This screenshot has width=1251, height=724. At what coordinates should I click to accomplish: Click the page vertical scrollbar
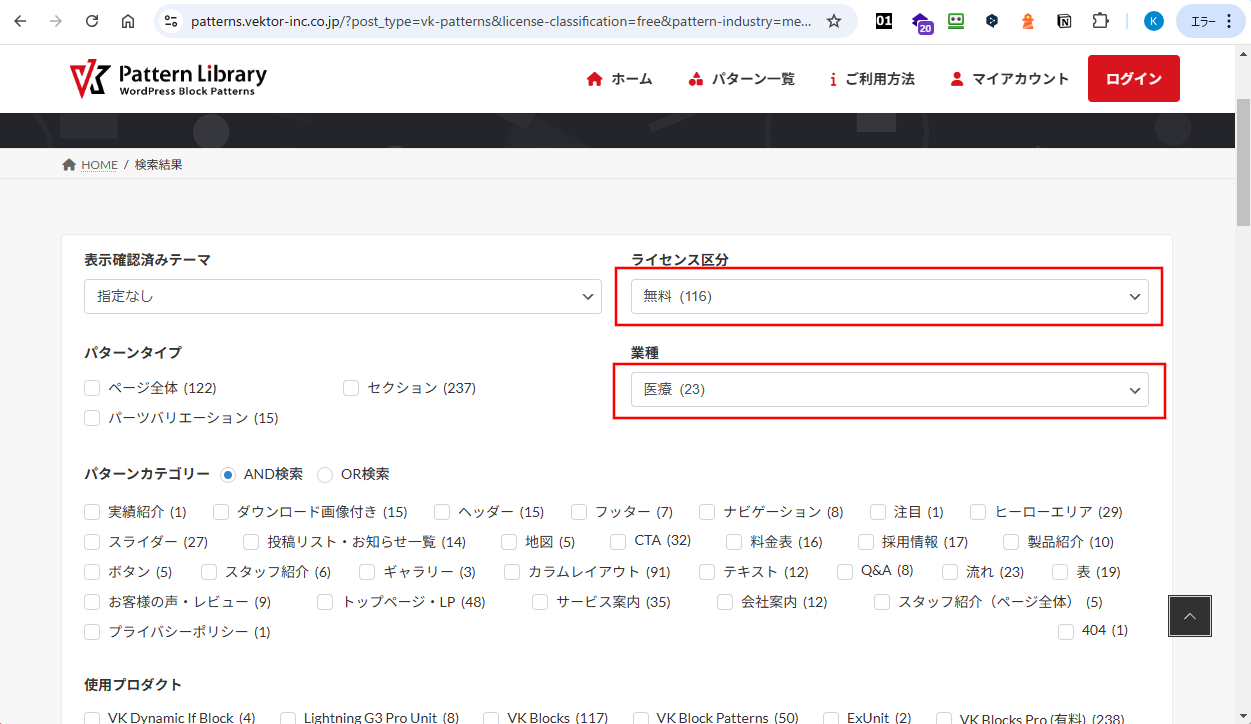click(x=1243, y=400)
